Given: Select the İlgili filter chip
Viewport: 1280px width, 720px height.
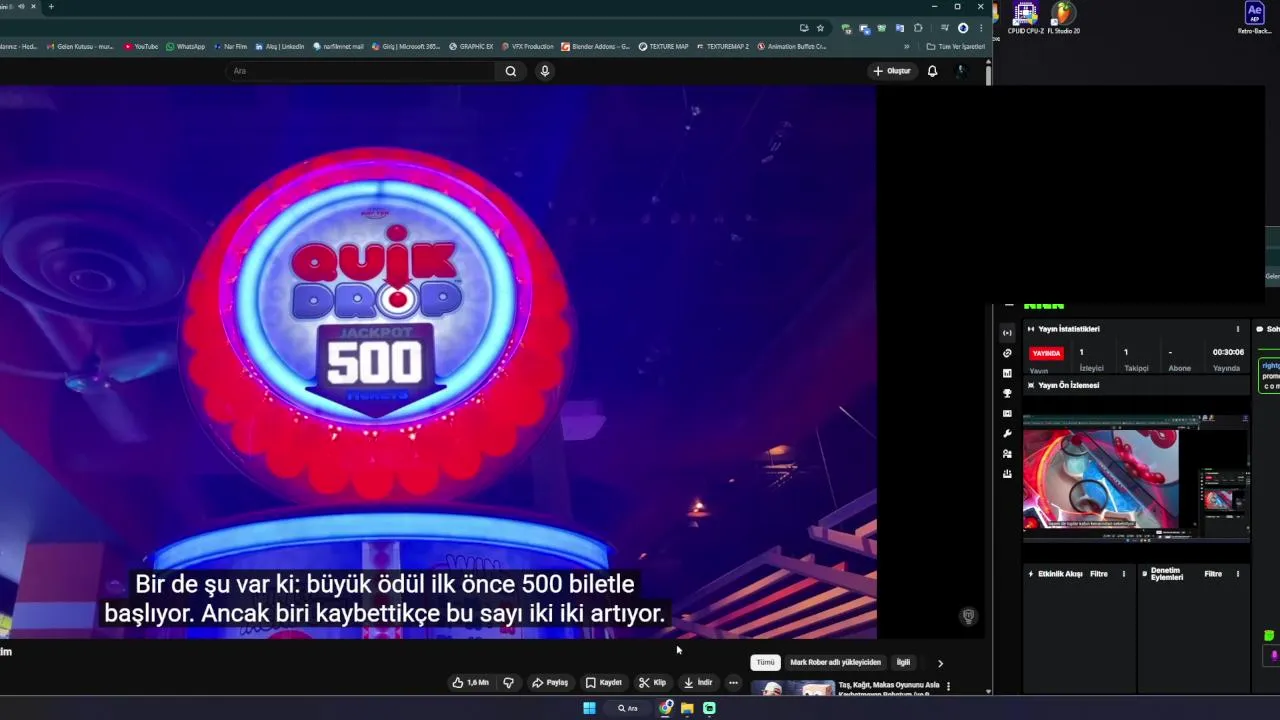Looking at the screenshot, I should (x=903, y=662).
